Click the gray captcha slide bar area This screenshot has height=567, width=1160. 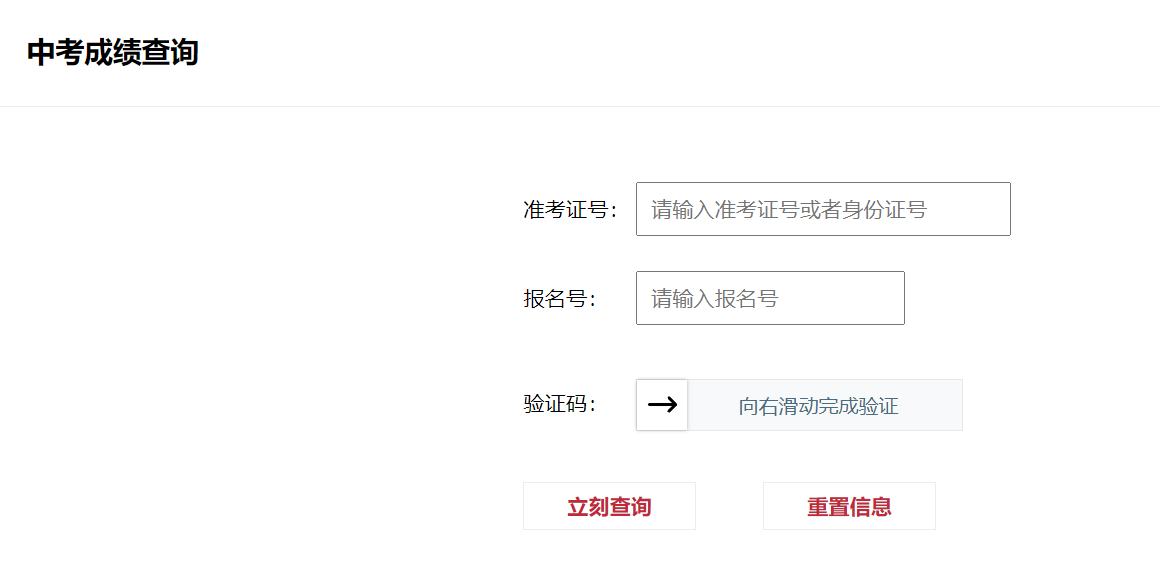coord(824,406)
